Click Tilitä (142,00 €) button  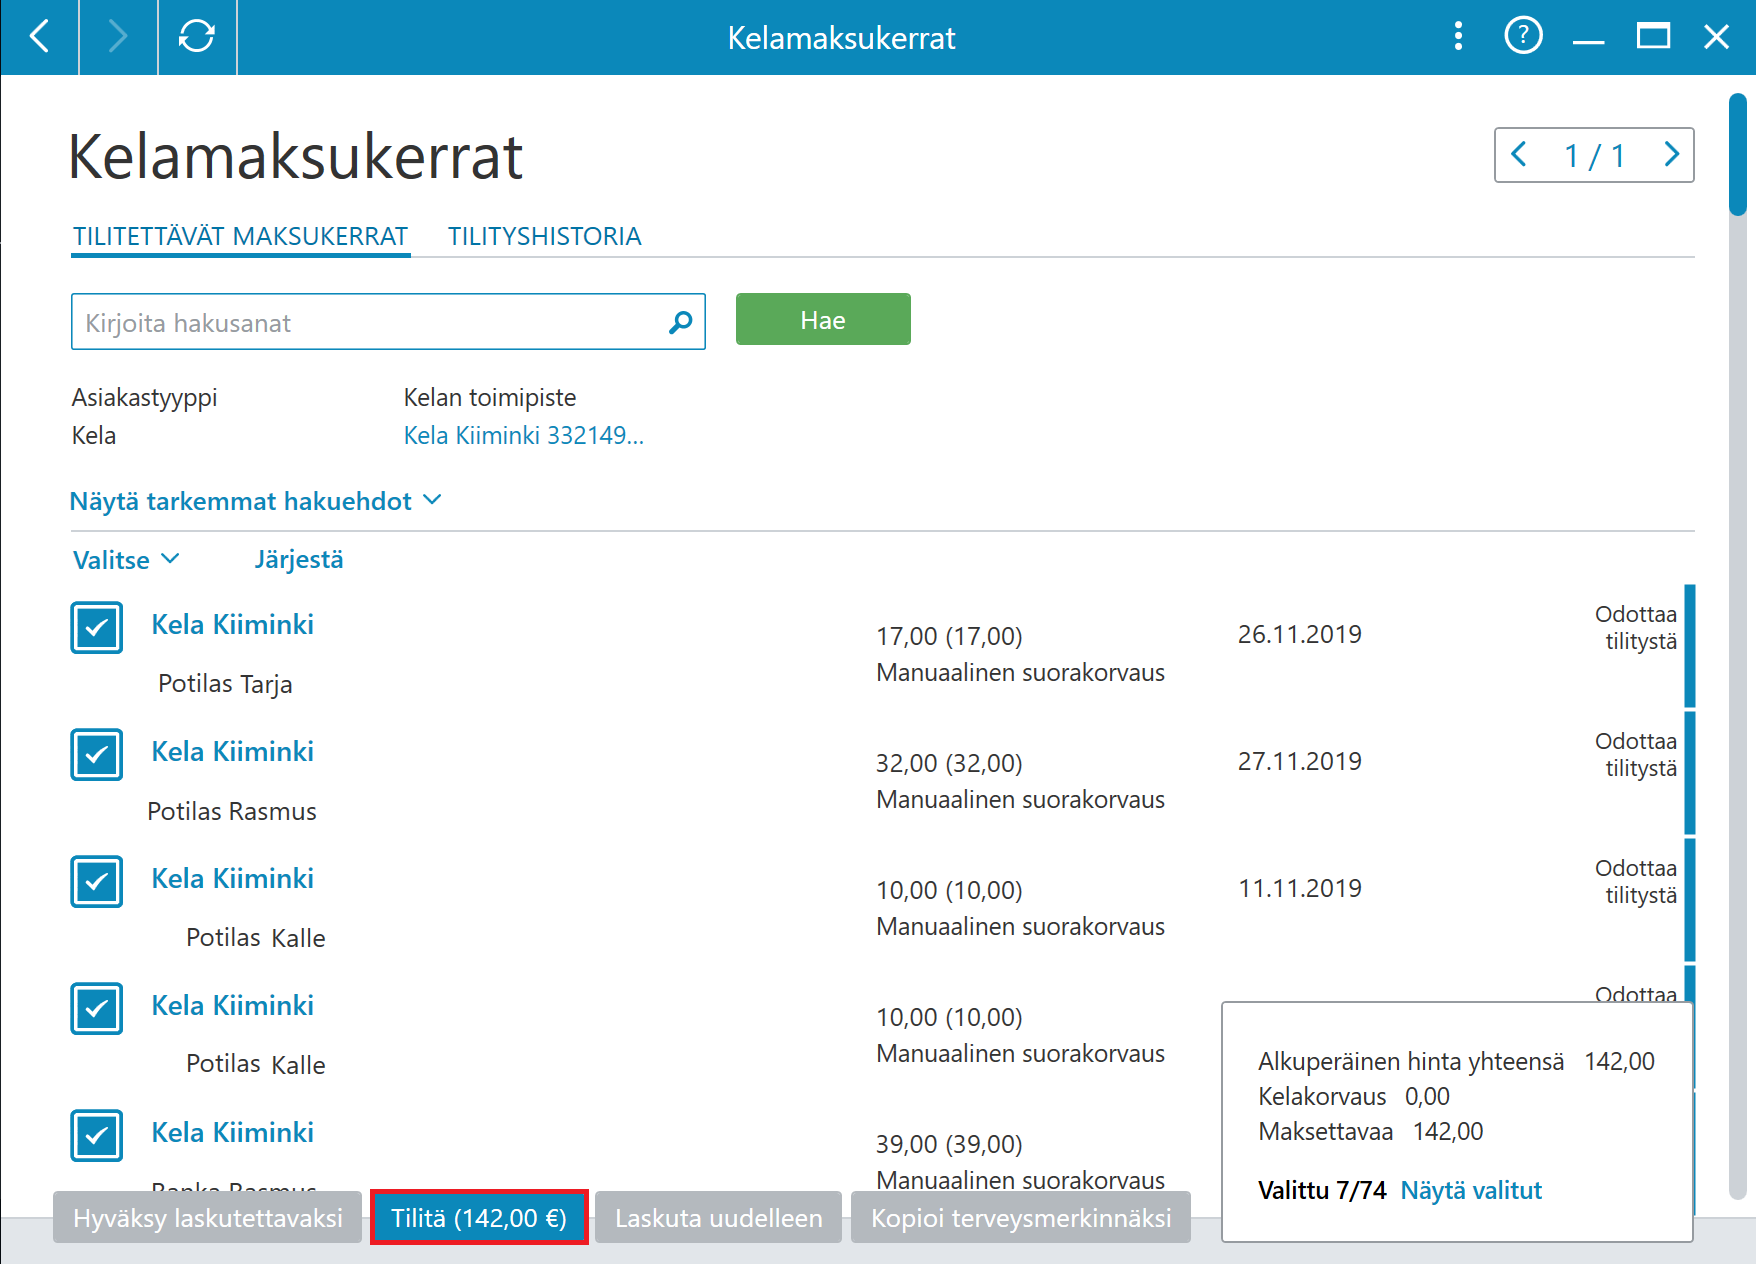(479, 1217)
